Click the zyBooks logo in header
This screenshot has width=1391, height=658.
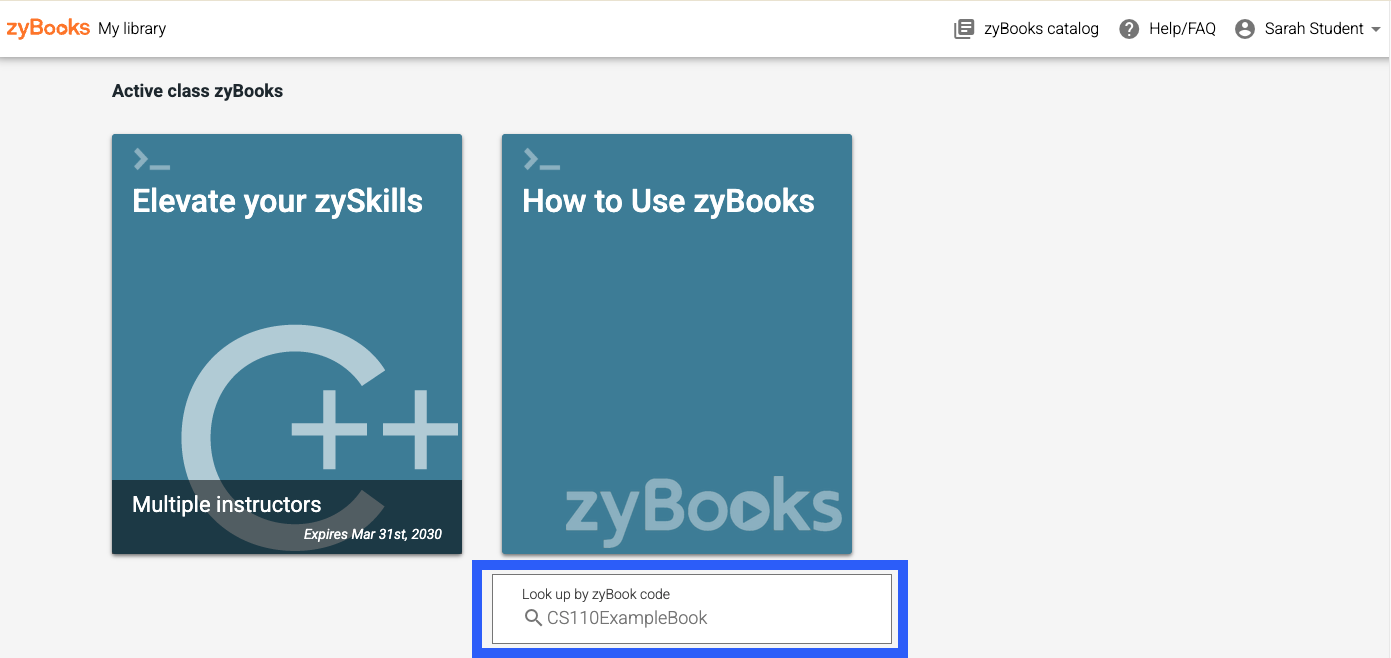tap(48, 28)
